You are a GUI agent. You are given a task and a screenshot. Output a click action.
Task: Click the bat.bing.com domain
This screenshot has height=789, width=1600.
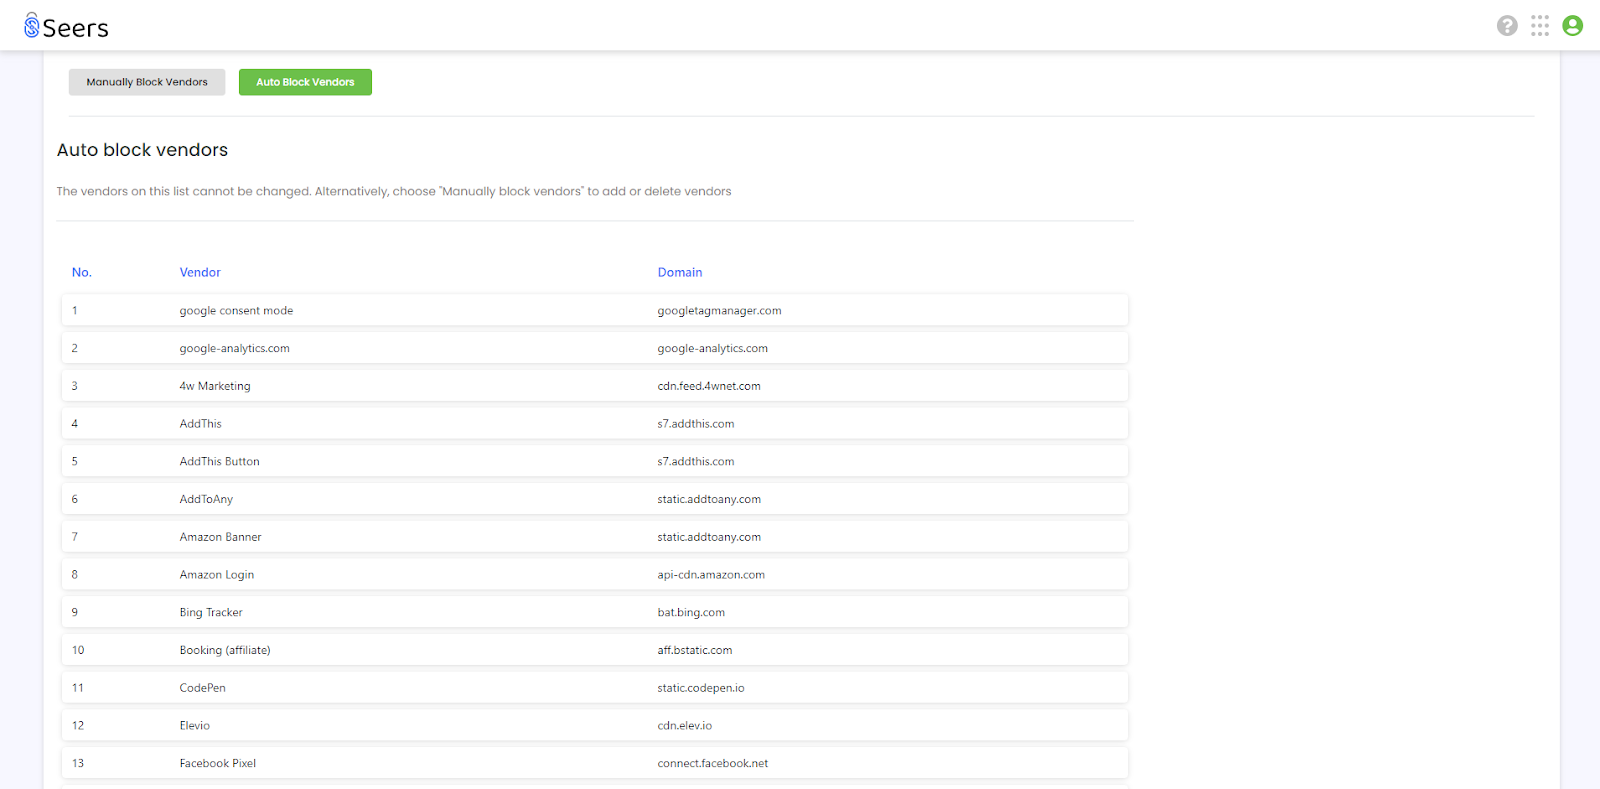pyautogui.click(x=691, y=613)
